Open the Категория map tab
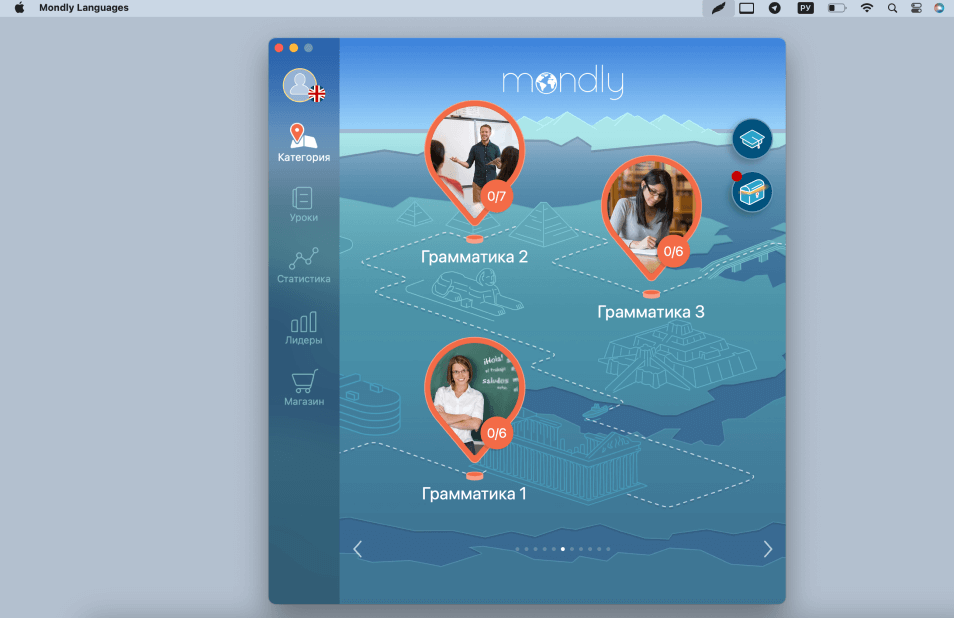Image resolution: width=954 pixels, height=618 pixels. (x=303, y=142)
